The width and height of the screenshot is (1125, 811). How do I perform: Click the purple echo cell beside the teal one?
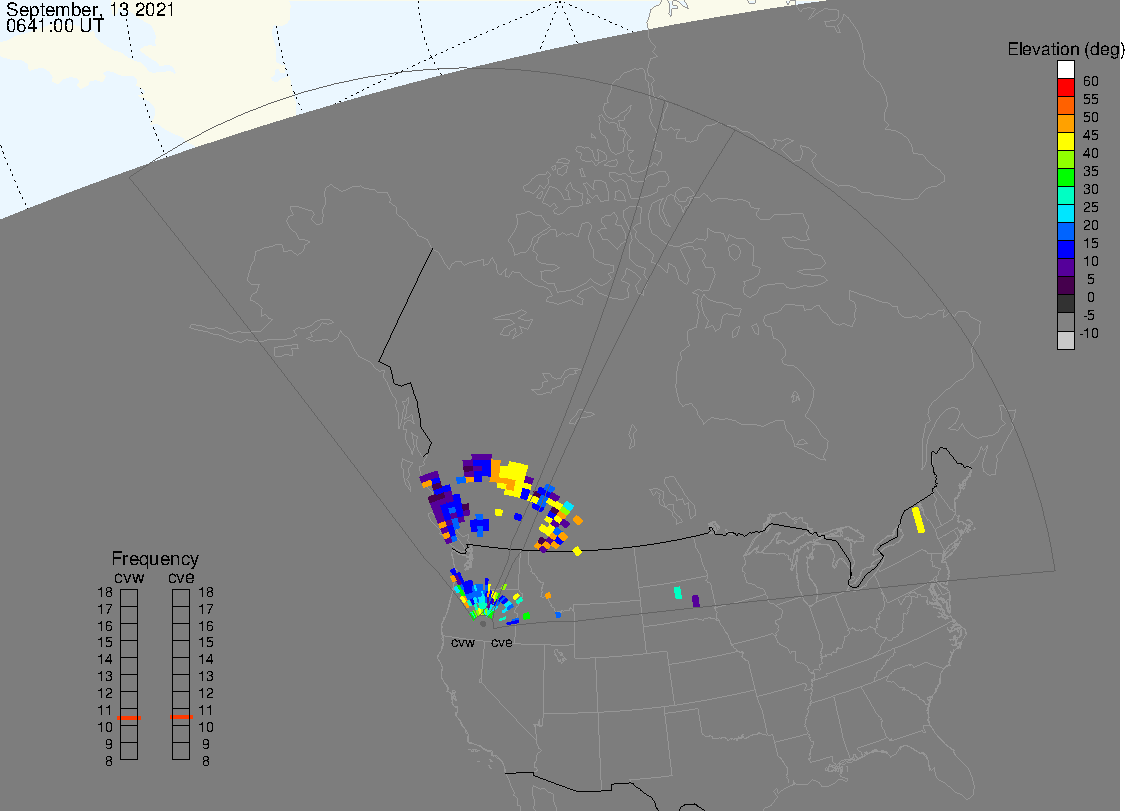(695, 601)
